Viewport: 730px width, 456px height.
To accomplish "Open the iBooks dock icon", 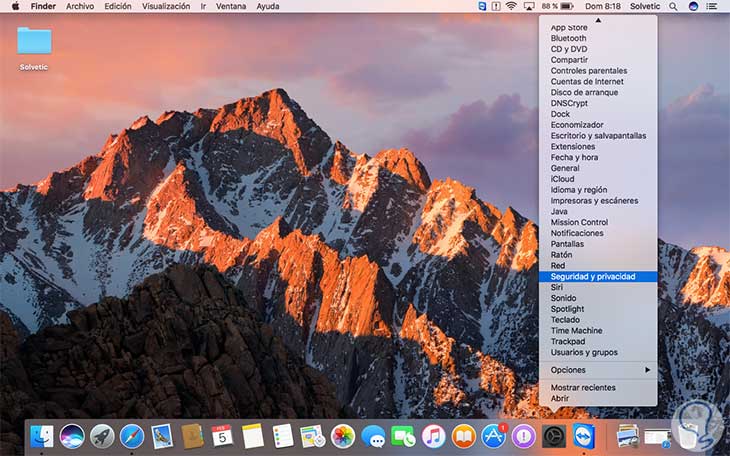I will [463, 436].
